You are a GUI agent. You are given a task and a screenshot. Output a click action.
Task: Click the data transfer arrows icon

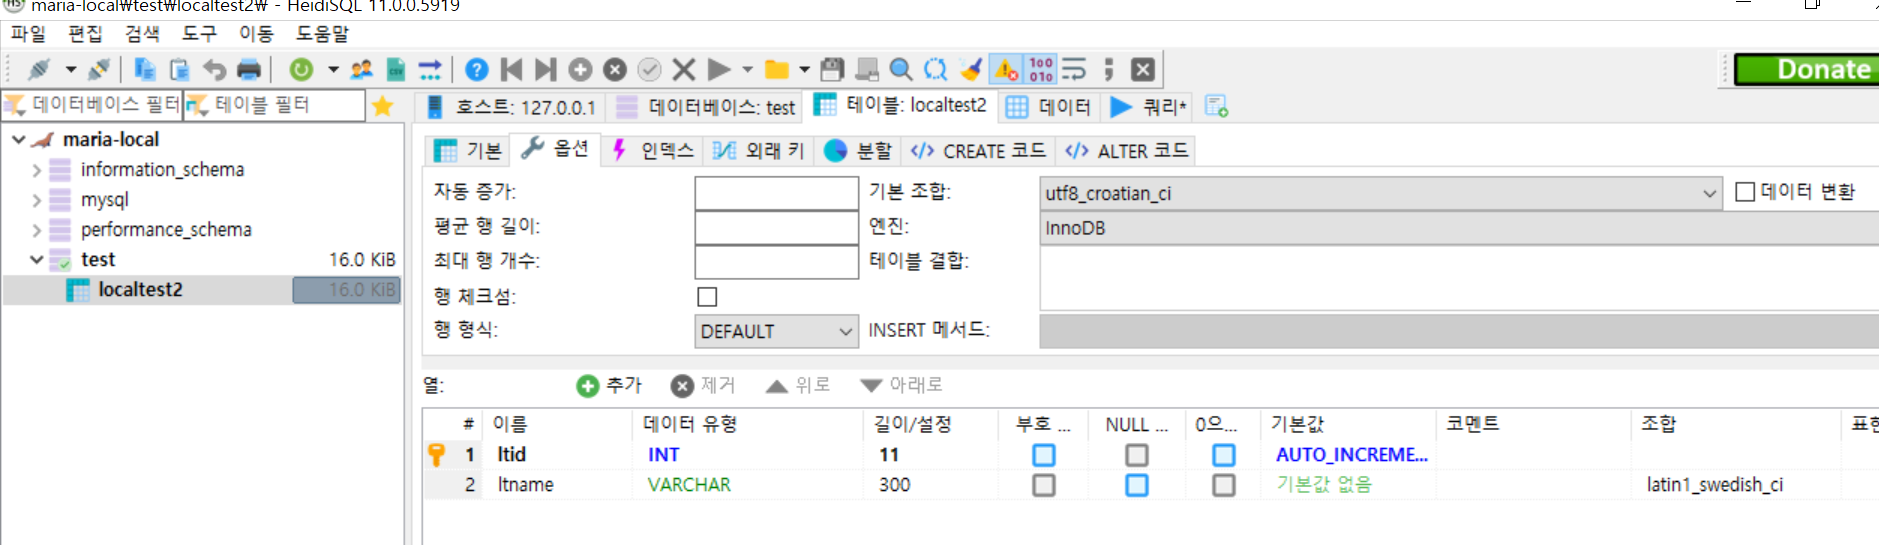[430, 70]
